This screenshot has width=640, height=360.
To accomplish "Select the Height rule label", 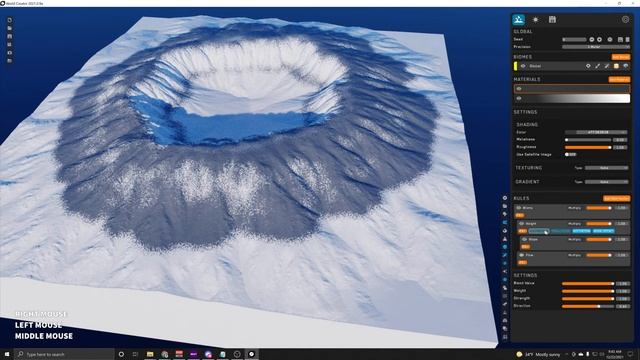I will click(531, 224).
